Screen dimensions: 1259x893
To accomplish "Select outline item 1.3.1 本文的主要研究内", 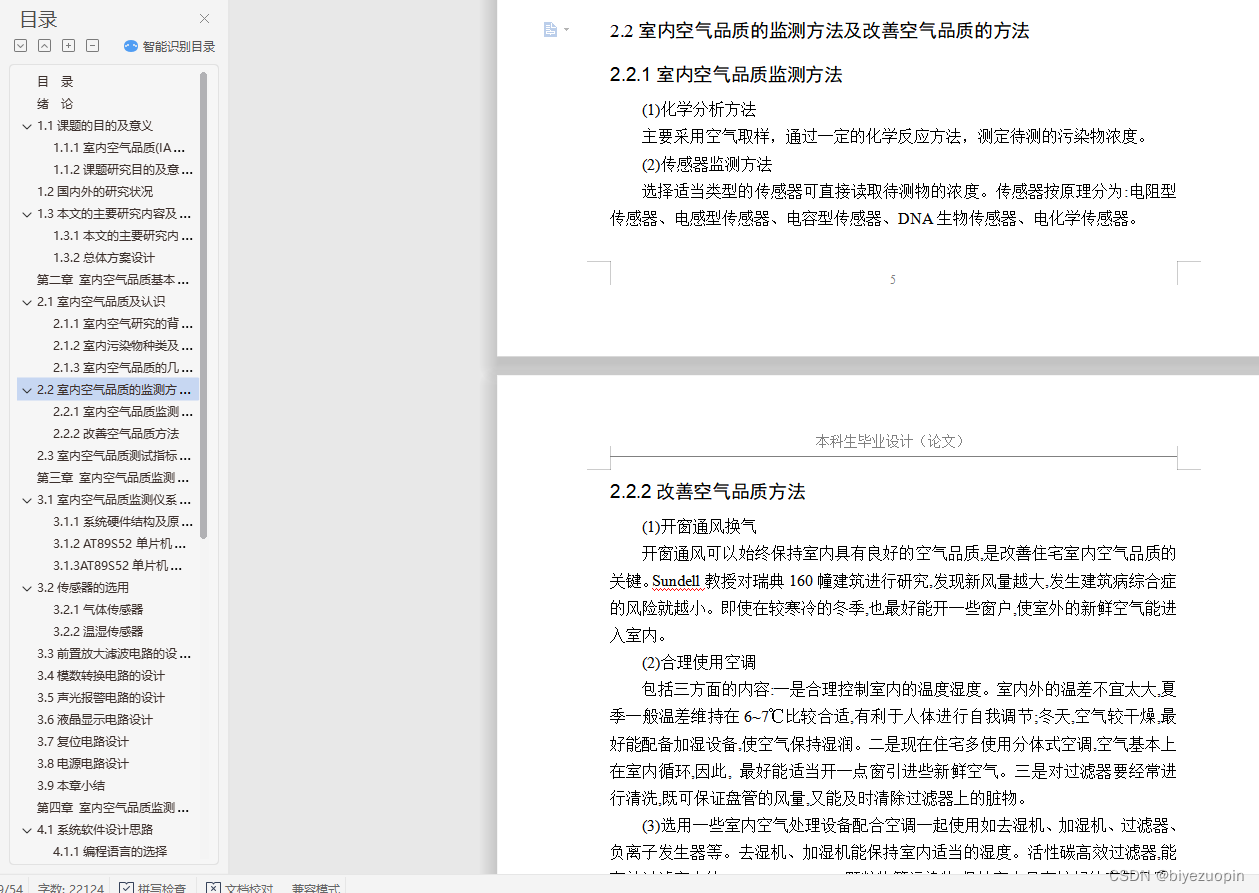I will [x=123, y=236].
